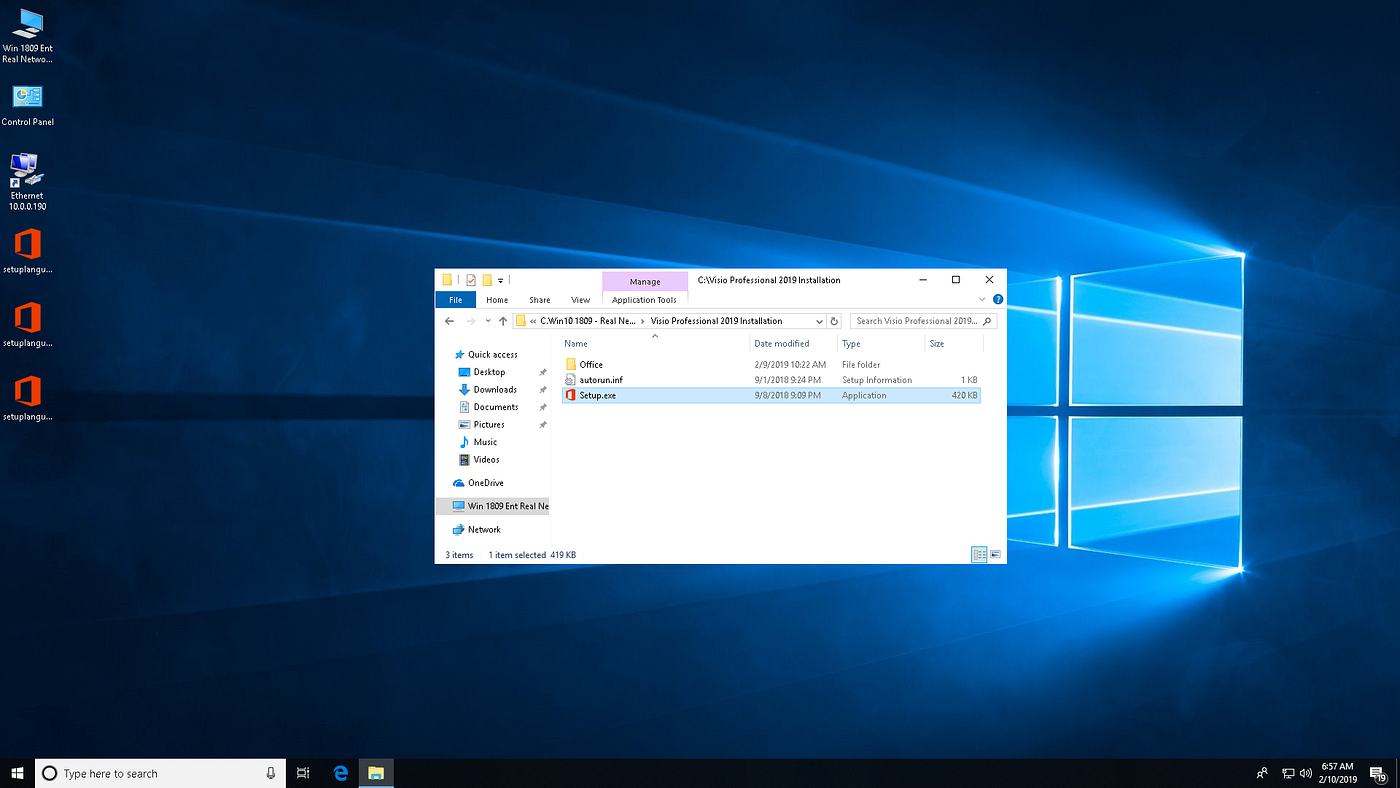
Task: Open the clock showing 6:57 AM
Action: tap(1337, 773)
